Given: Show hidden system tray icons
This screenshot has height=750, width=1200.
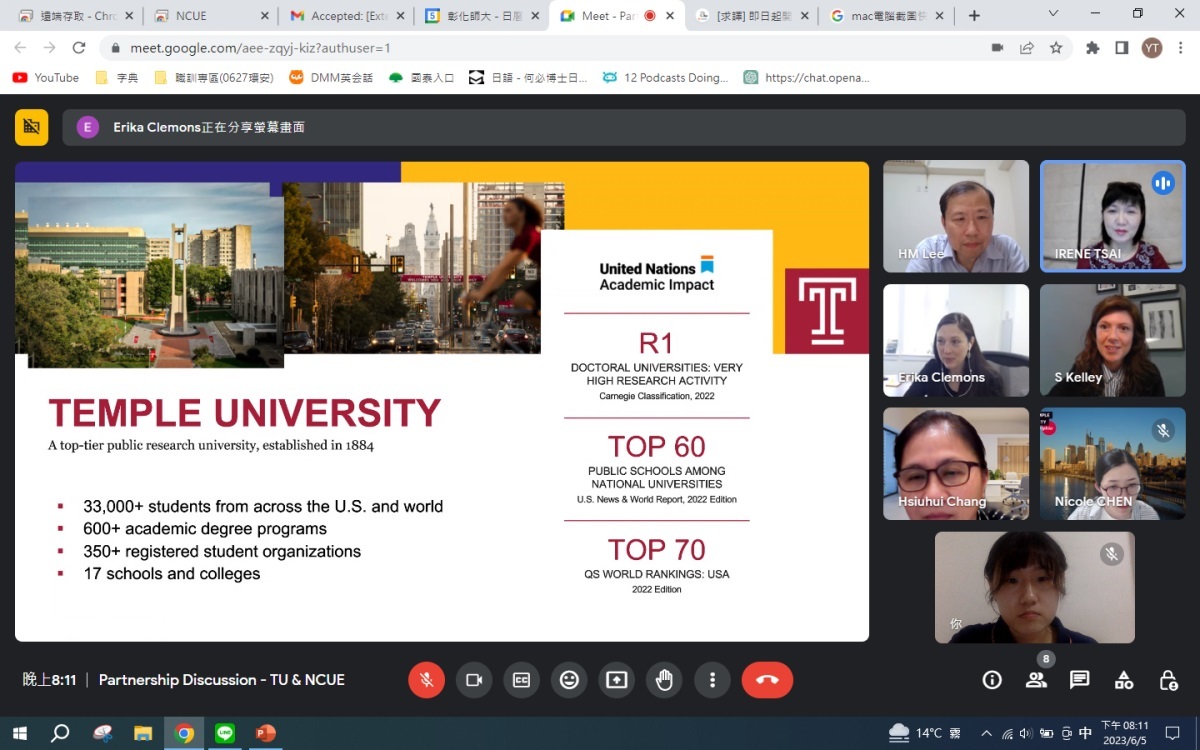Looking at the screenshot, I should [x=986, y=733].
